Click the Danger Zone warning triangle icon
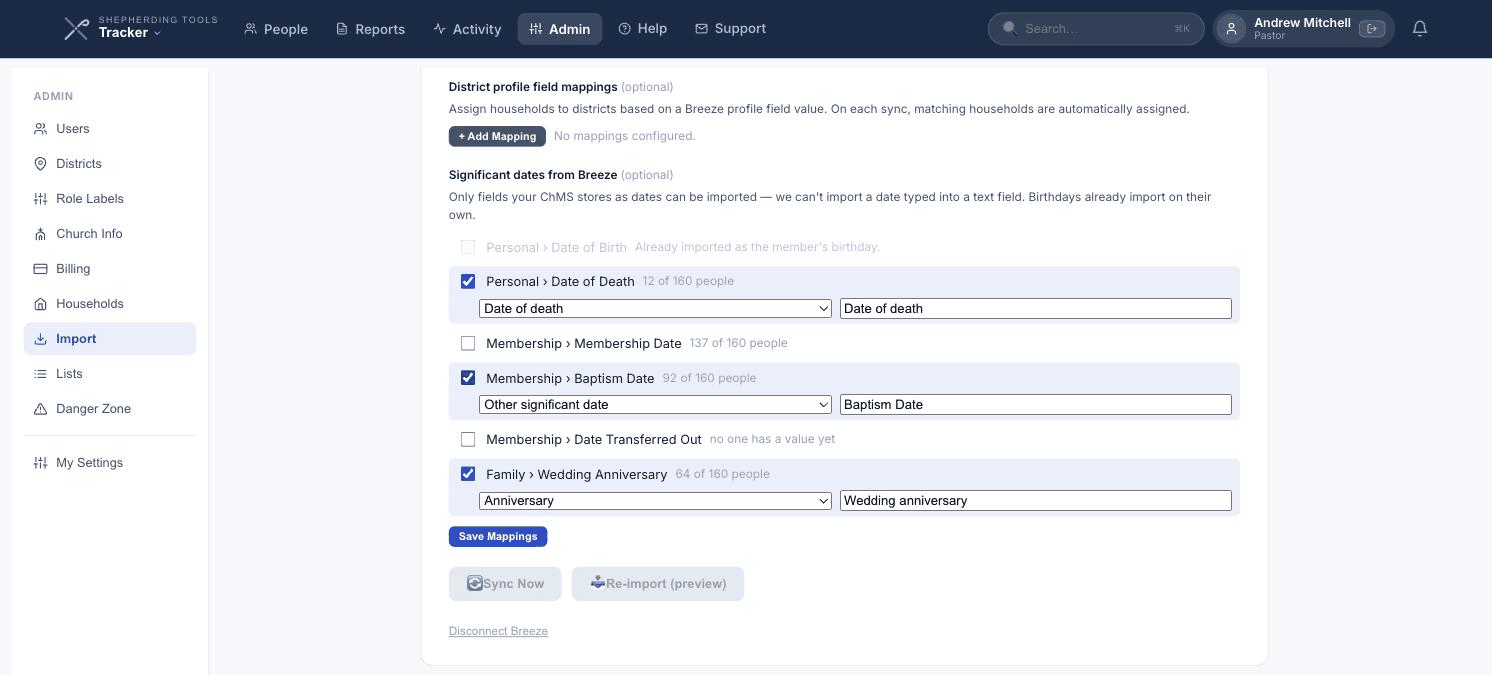This screenshot has height=675, width=1492. (x=40, y=409)
